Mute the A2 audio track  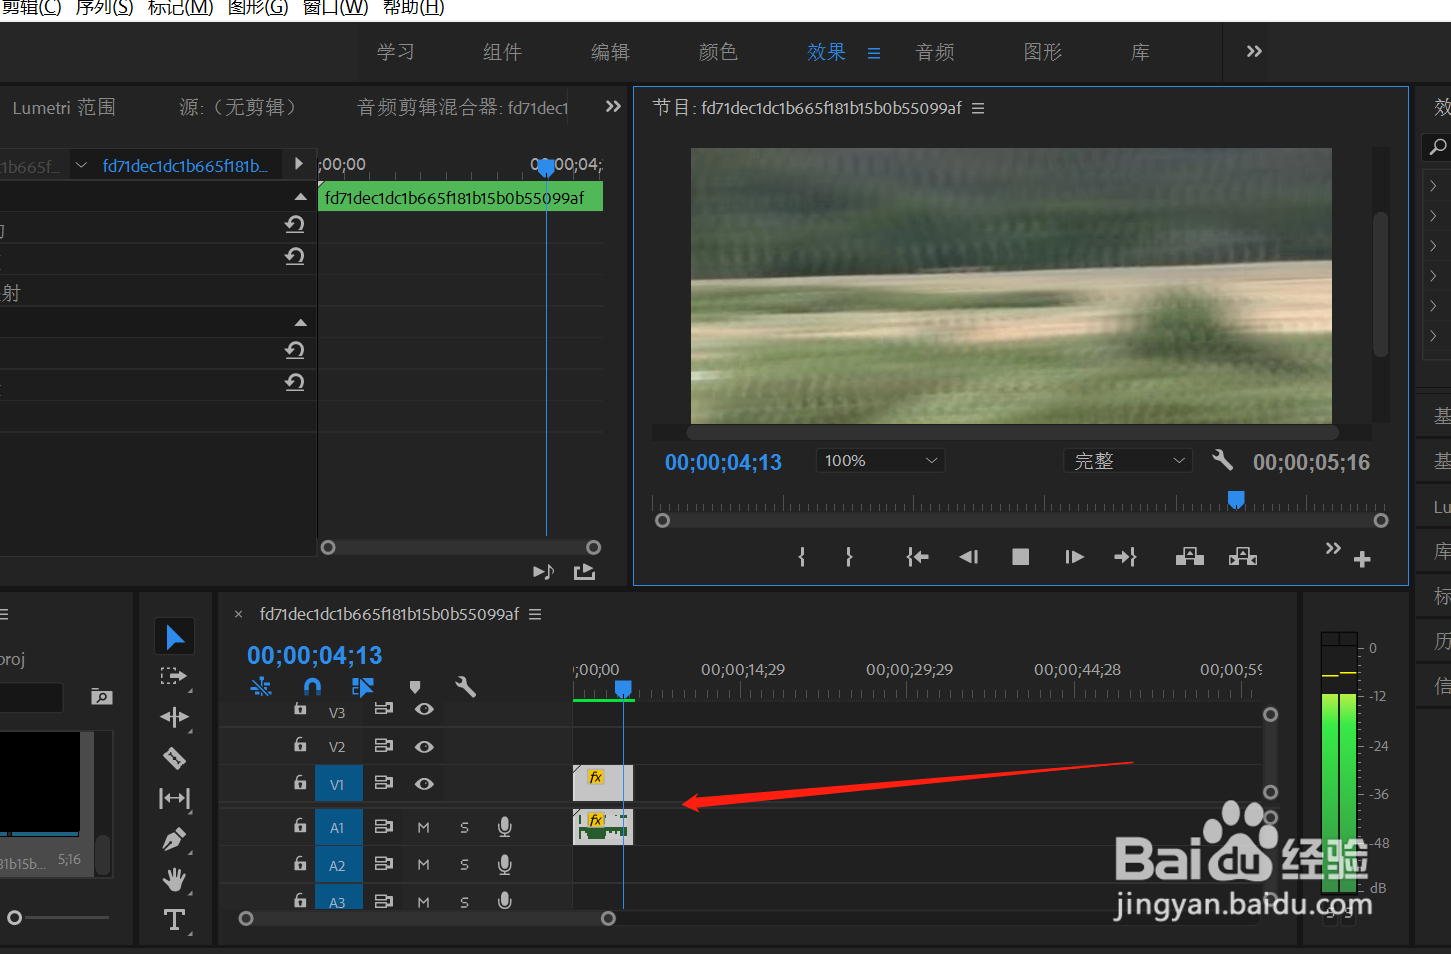click(423, 865)
